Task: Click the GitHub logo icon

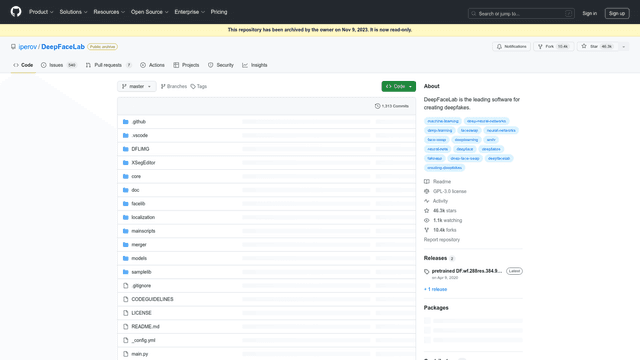Action: coord(16,11)
